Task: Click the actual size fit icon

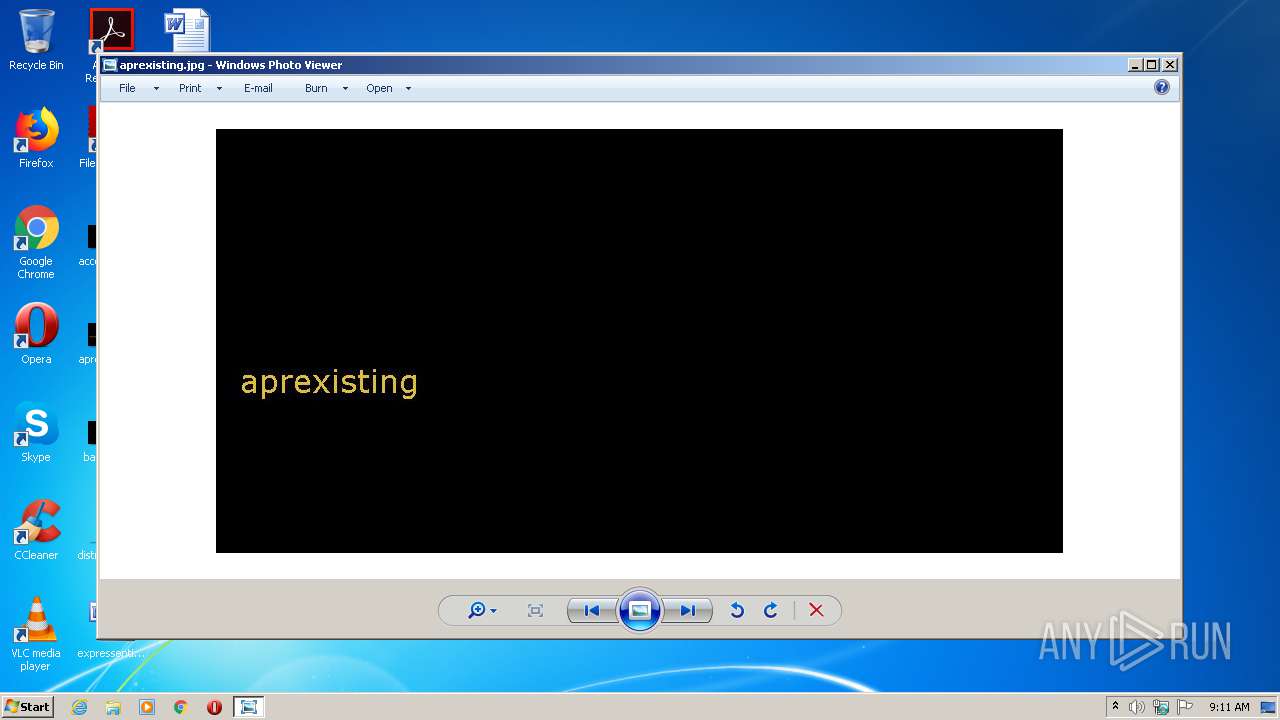Action: pyautogui.click(x=535, y=610)
